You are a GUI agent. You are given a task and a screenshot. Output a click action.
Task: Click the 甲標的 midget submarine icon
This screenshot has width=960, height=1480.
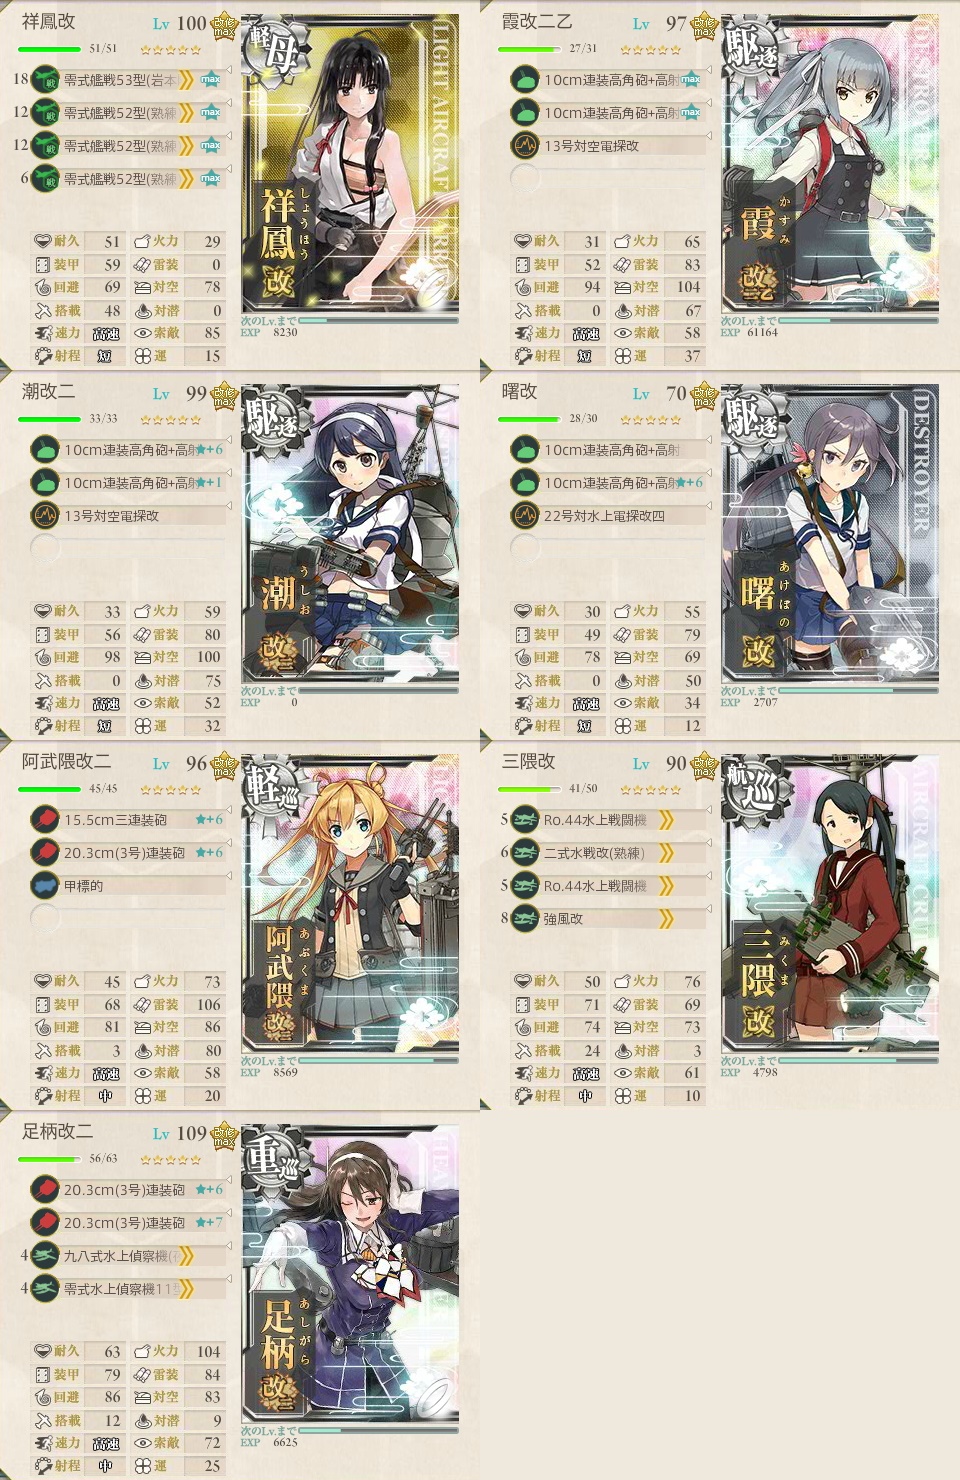(x=45, y=885)
